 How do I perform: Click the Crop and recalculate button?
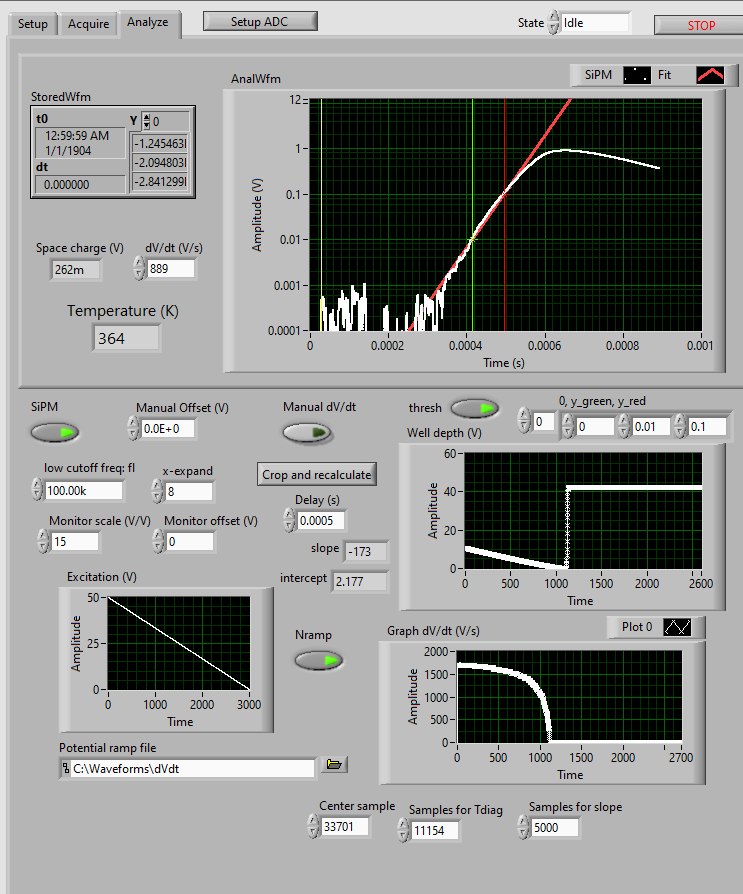pos(317,474)
